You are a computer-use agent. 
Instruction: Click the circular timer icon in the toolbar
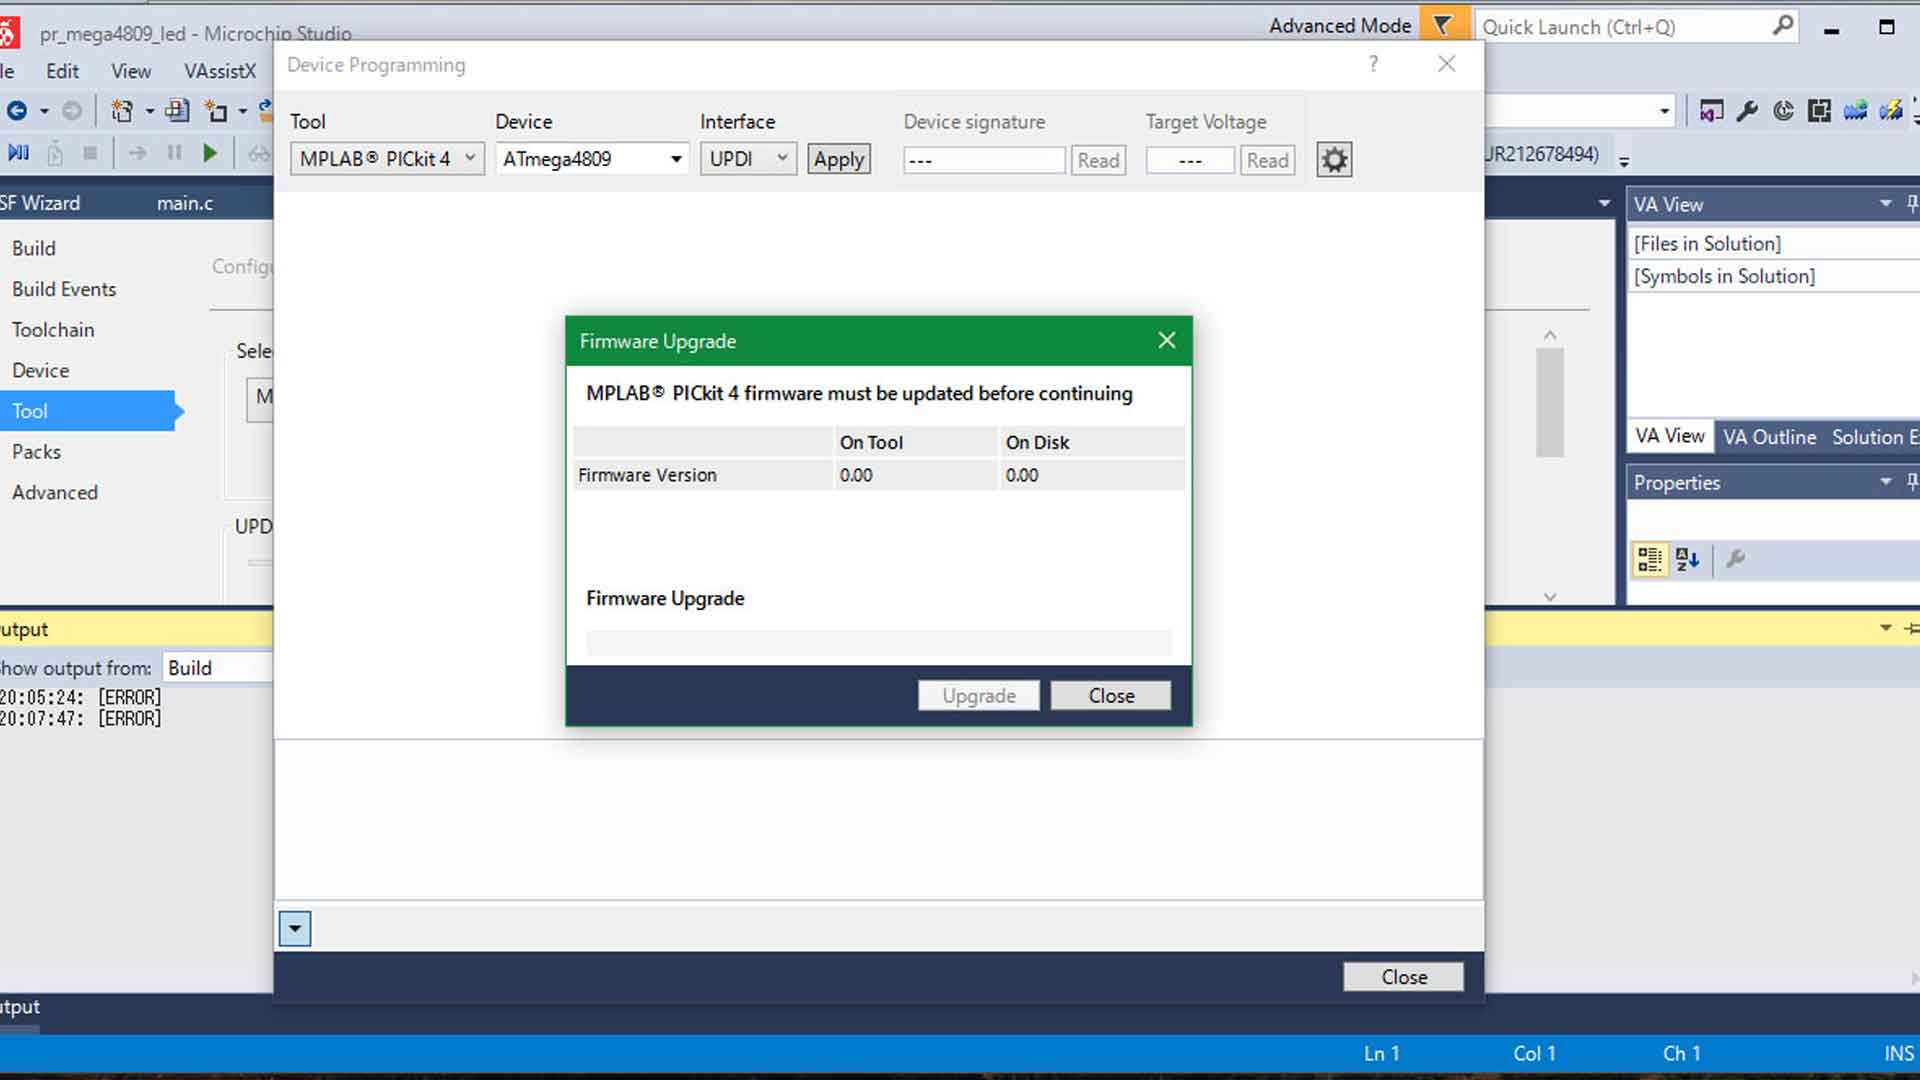pos(1783,111)
